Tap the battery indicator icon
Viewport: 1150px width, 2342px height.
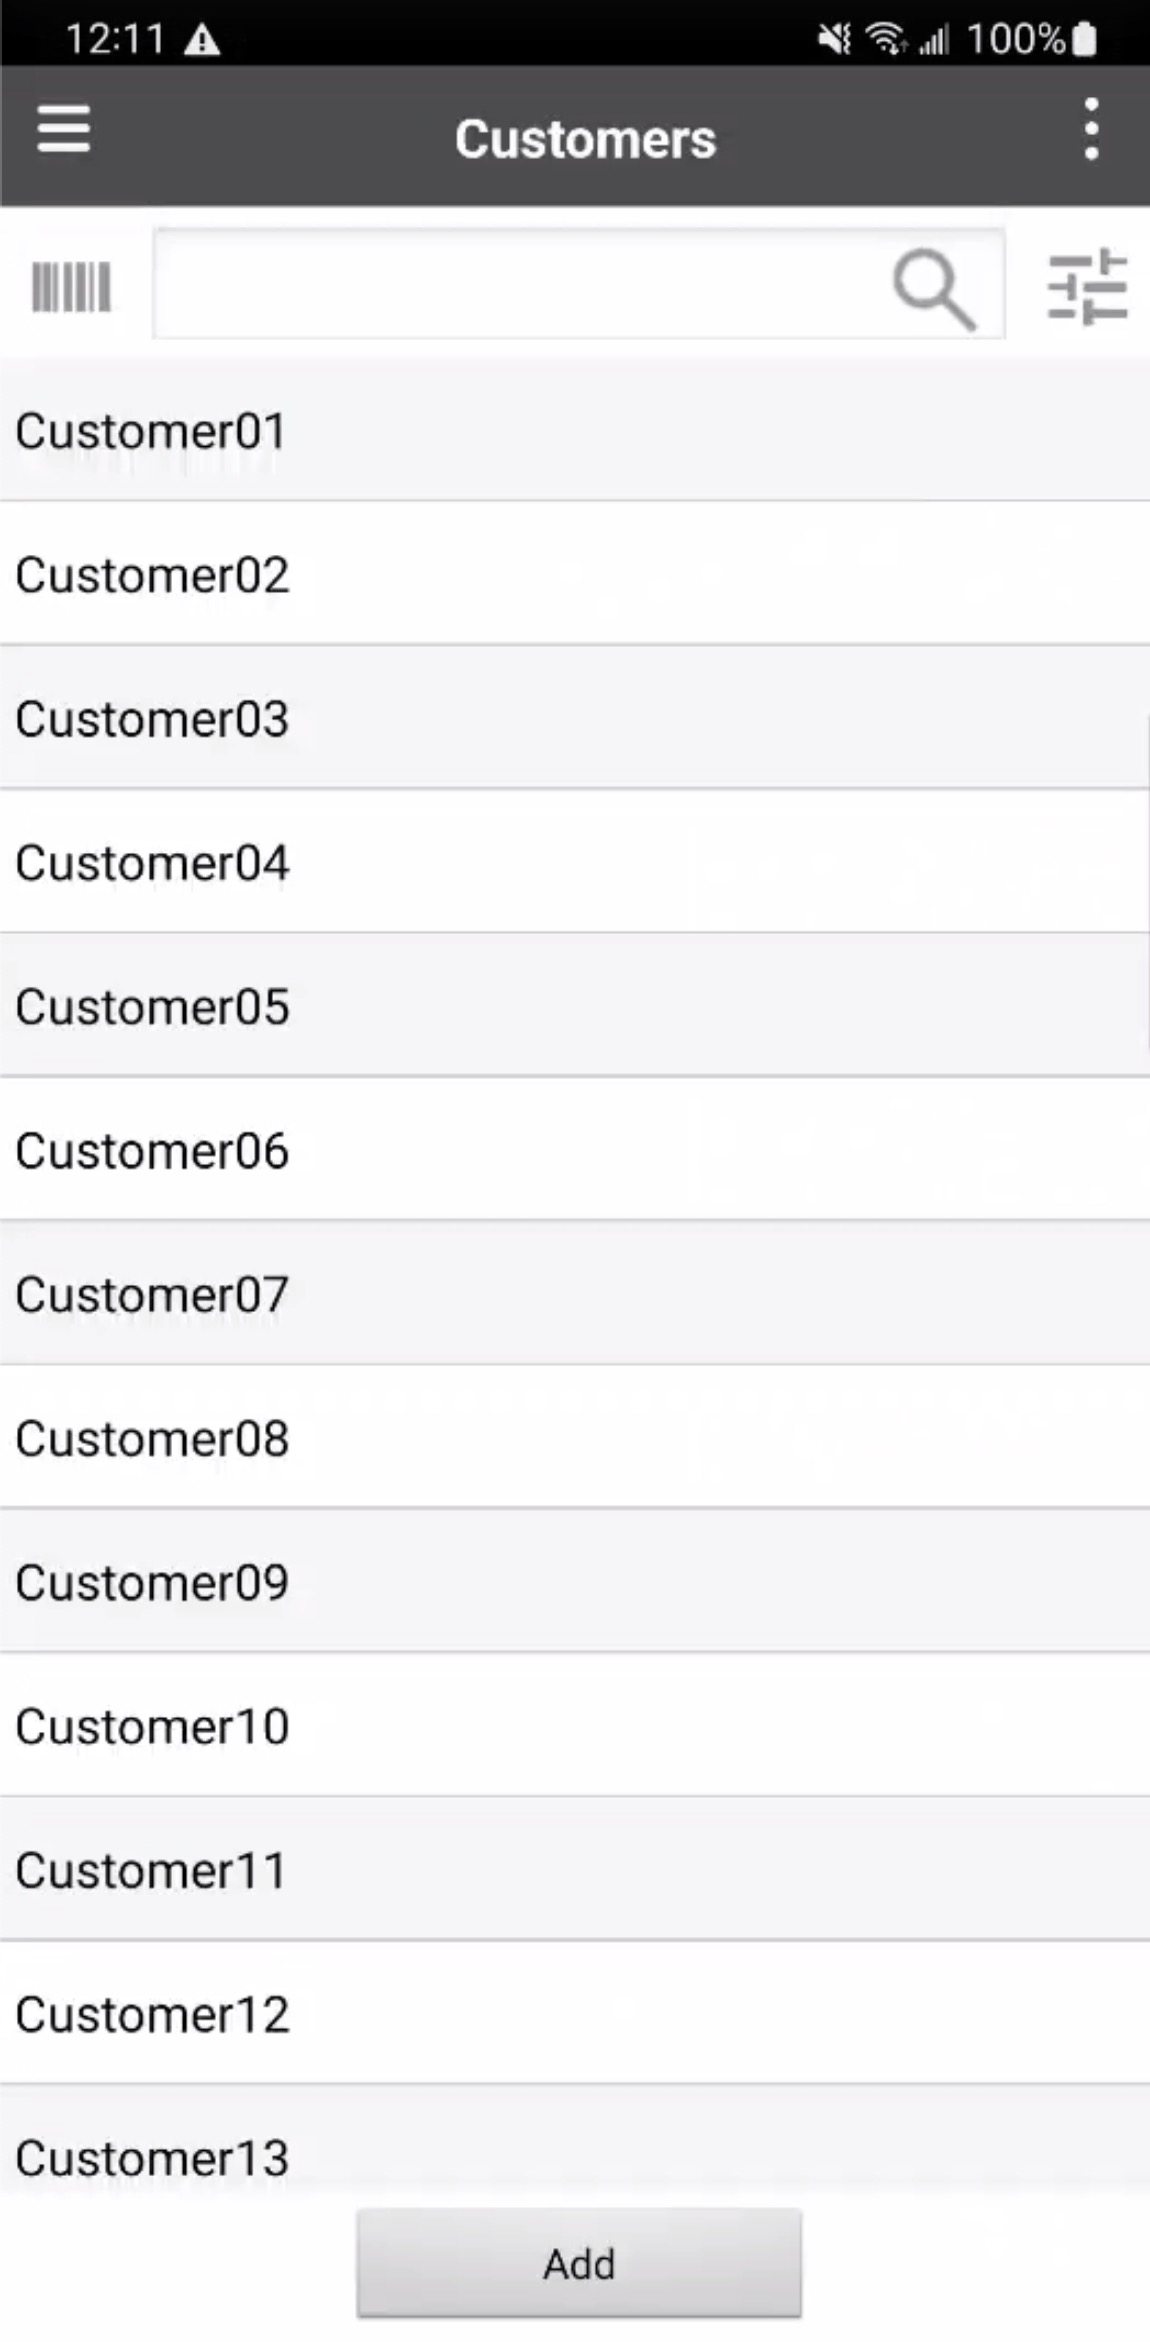click(x=1085, y=40)
